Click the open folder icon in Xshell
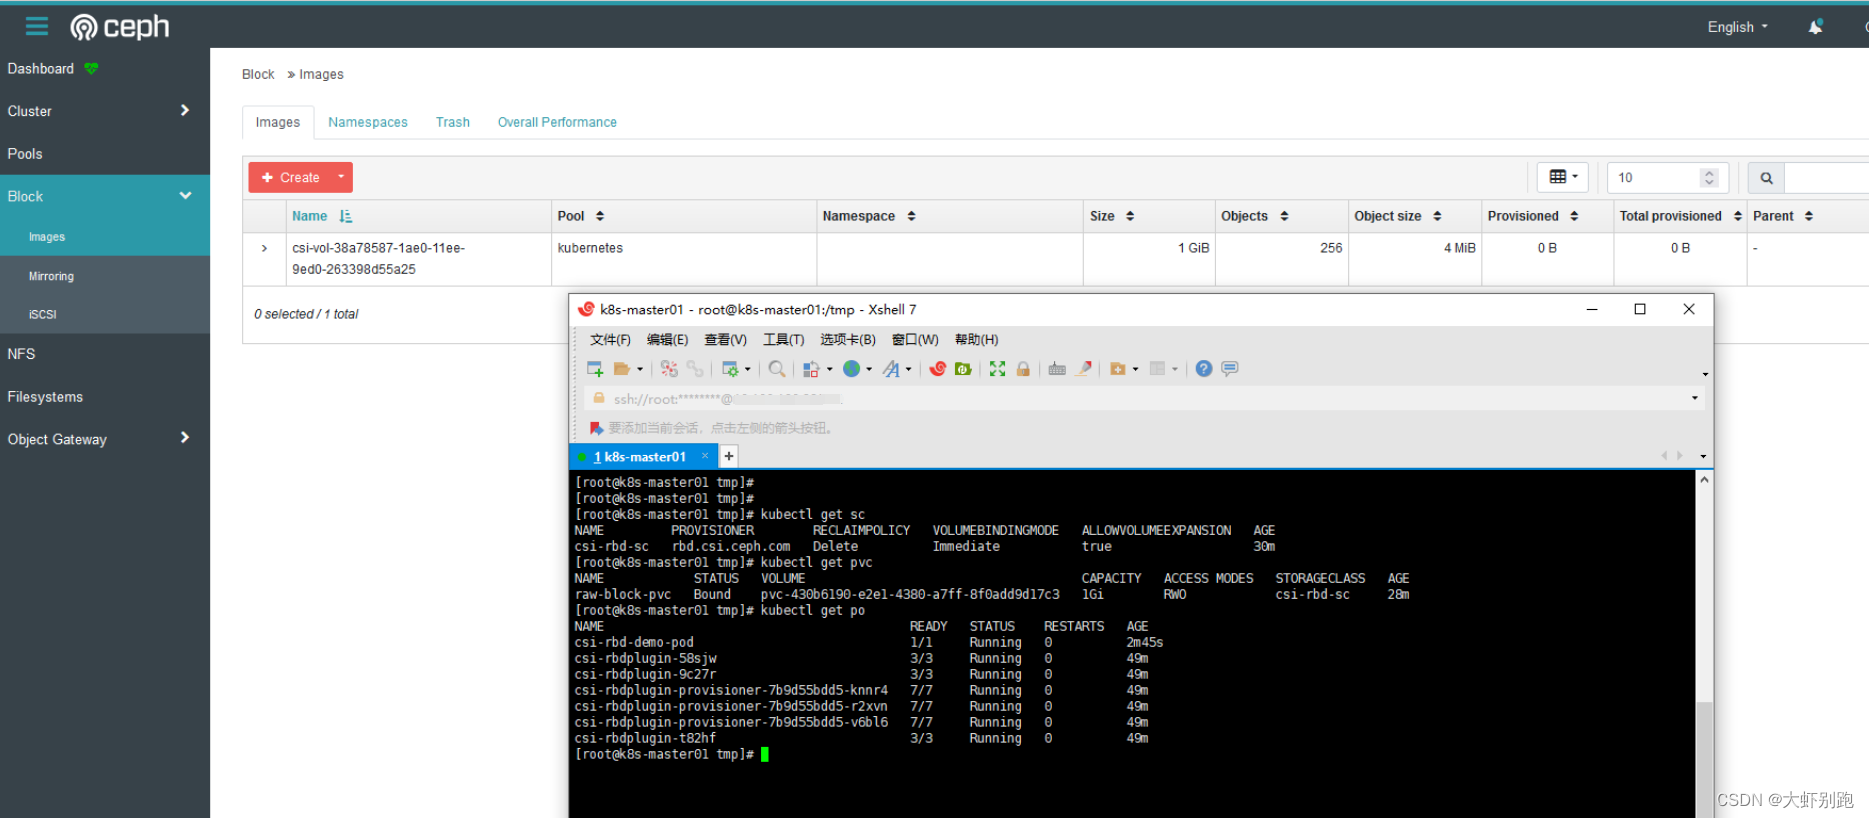 [622, 369]
